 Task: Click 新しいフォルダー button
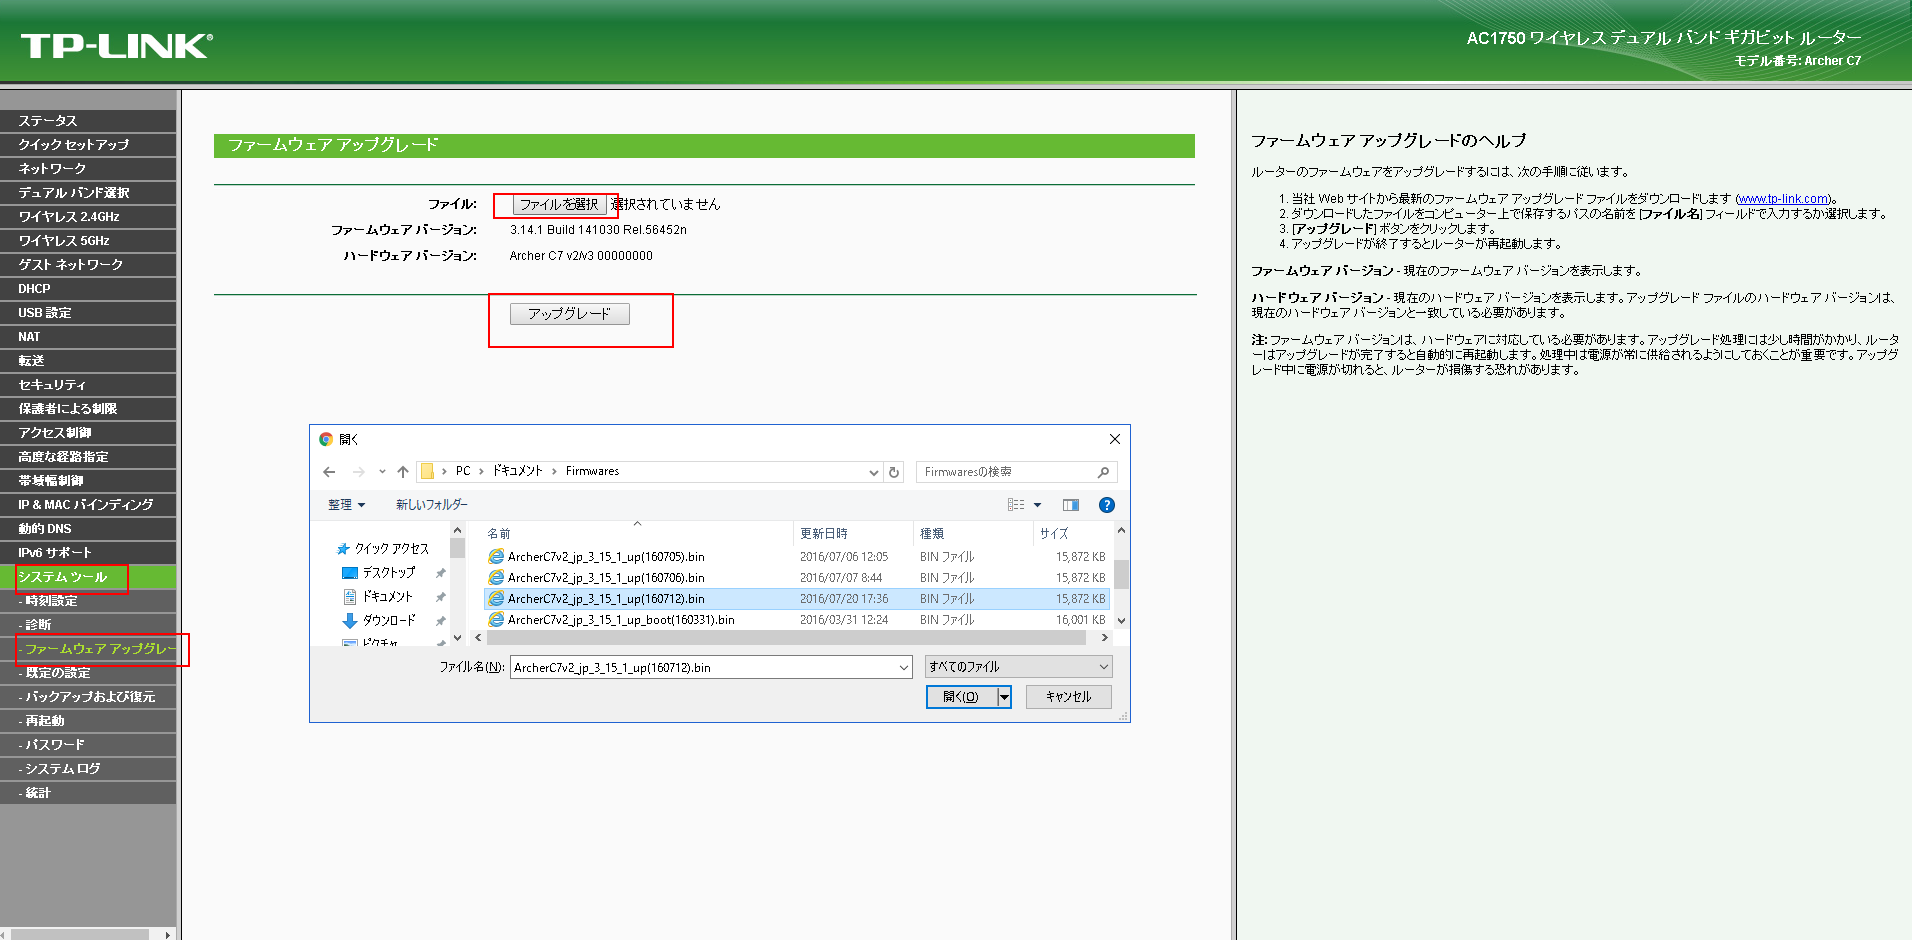(x=432, y=505)
